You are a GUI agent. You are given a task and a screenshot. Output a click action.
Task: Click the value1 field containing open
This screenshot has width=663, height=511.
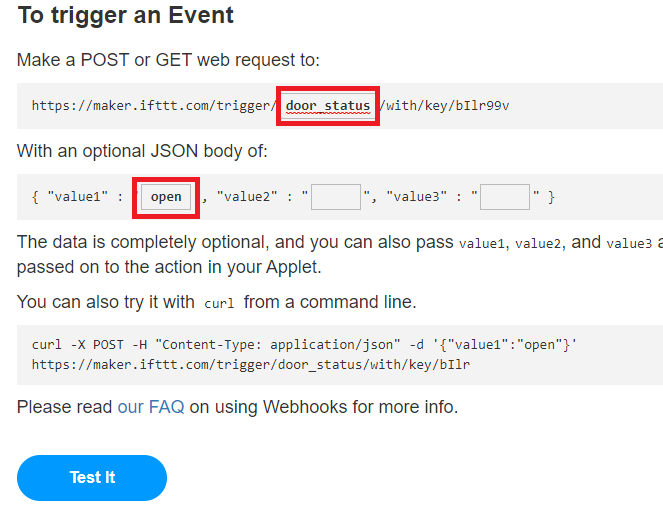[x=166, y=196]
